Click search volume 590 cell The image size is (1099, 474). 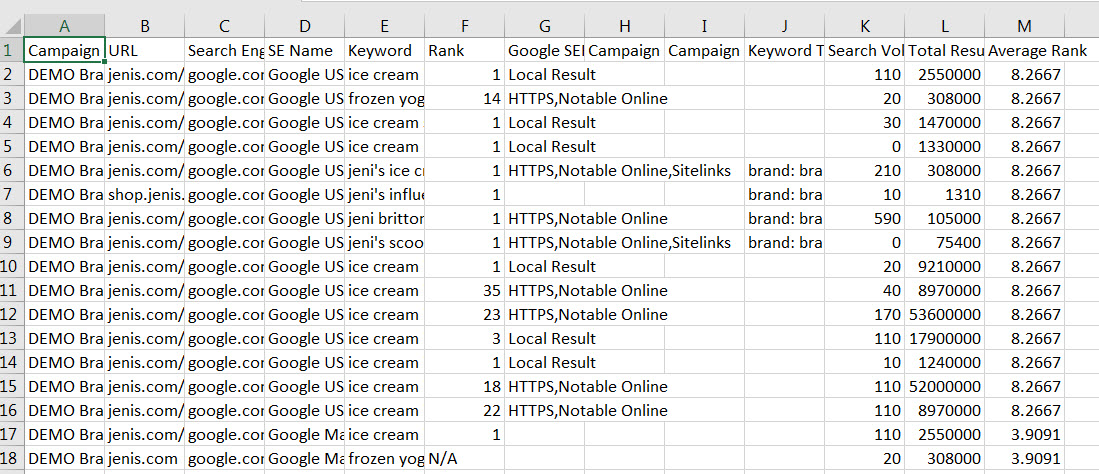864,218
